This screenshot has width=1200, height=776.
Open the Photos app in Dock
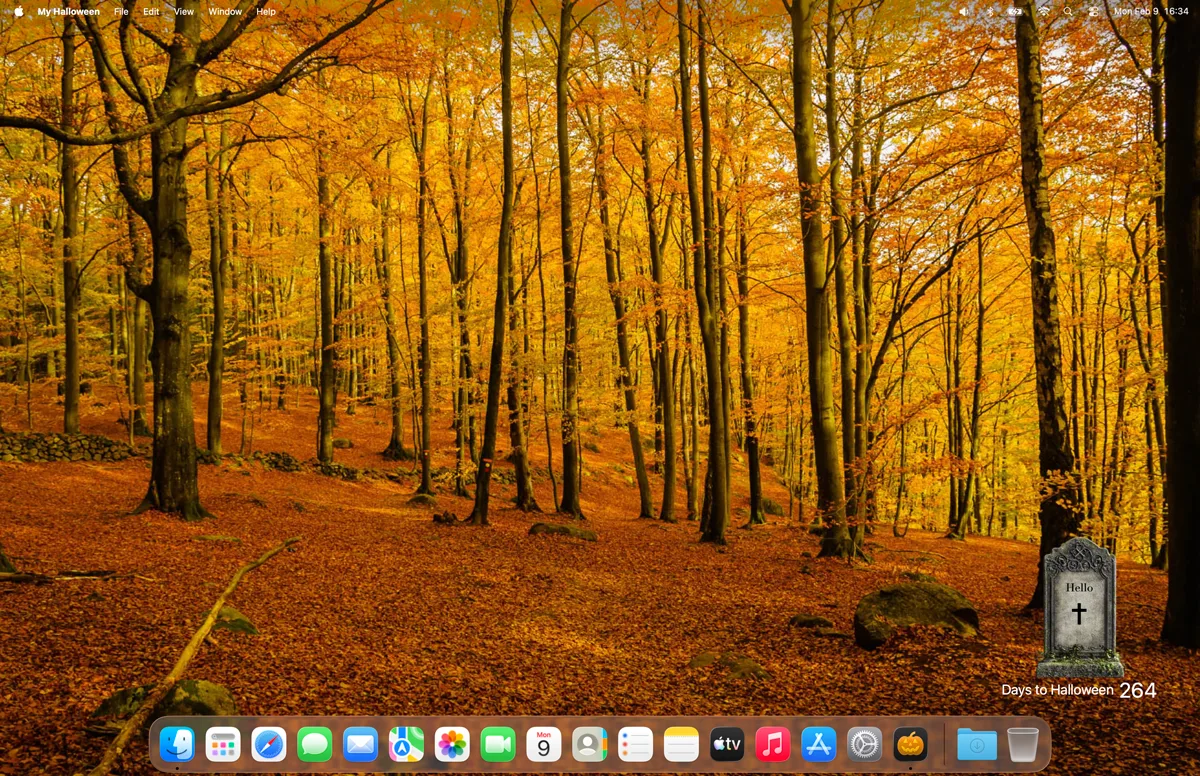tap(452, 744)
